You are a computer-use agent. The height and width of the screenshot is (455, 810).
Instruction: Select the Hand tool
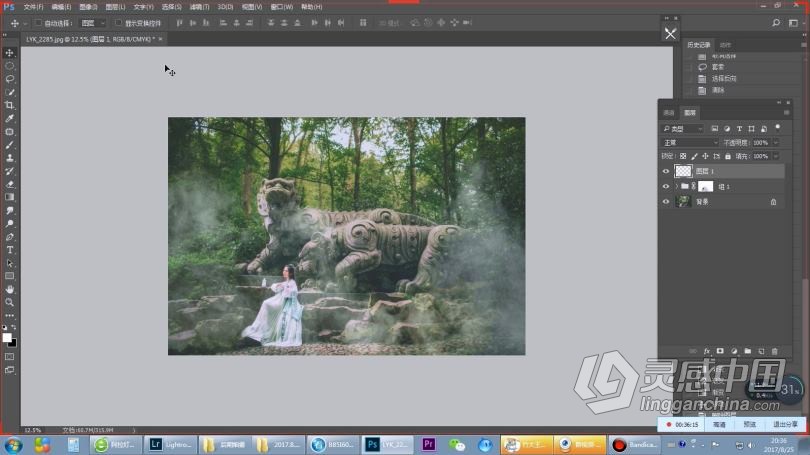tap(9, 290)
